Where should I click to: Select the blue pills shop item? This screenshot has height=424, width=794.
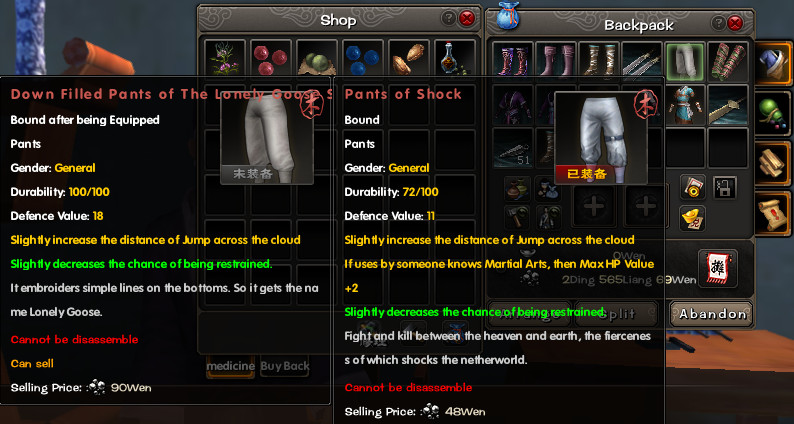tap(363, 58)
